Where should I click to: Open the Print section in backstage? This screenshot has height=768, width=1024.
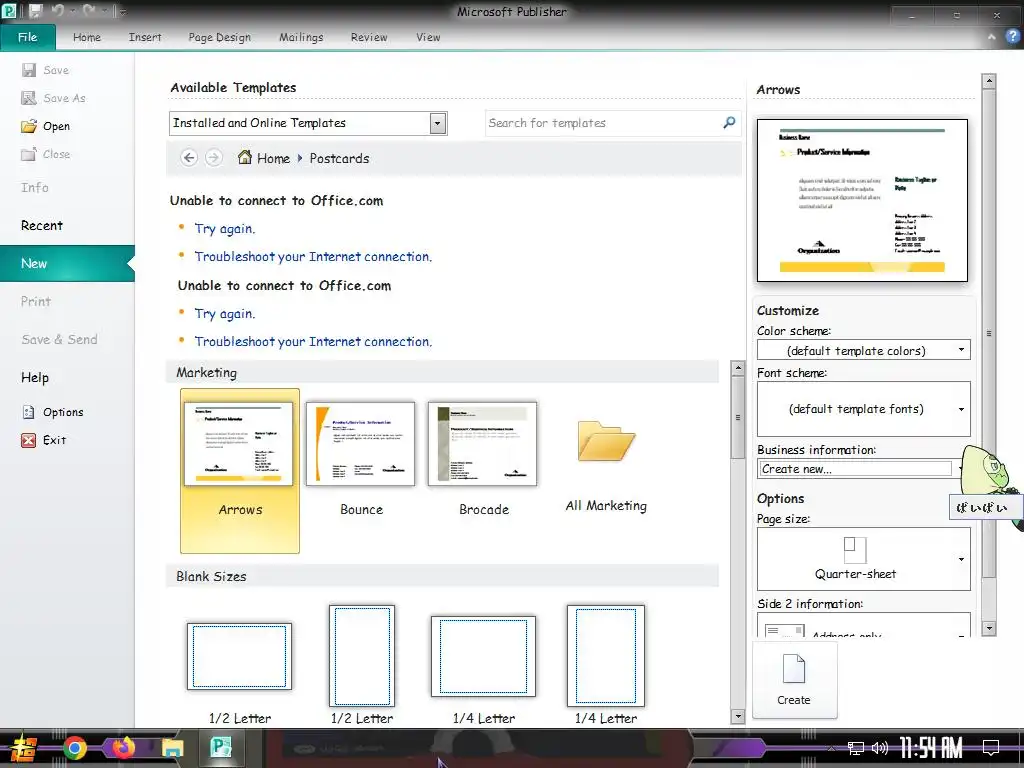36,301
